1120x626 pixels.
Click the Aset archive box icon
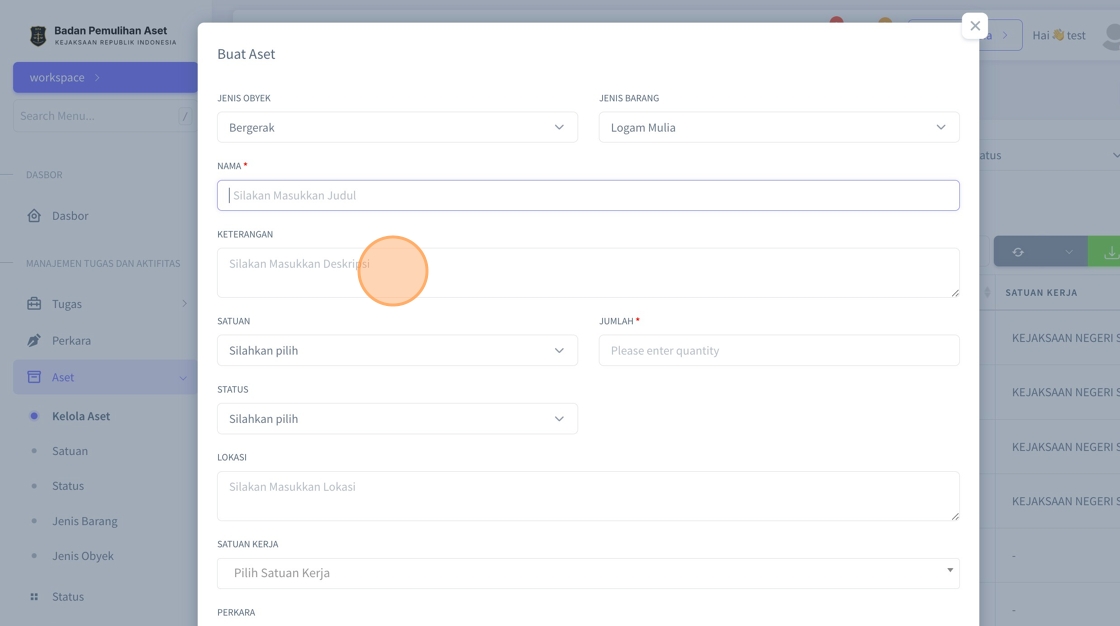click(x=34, y=377)
